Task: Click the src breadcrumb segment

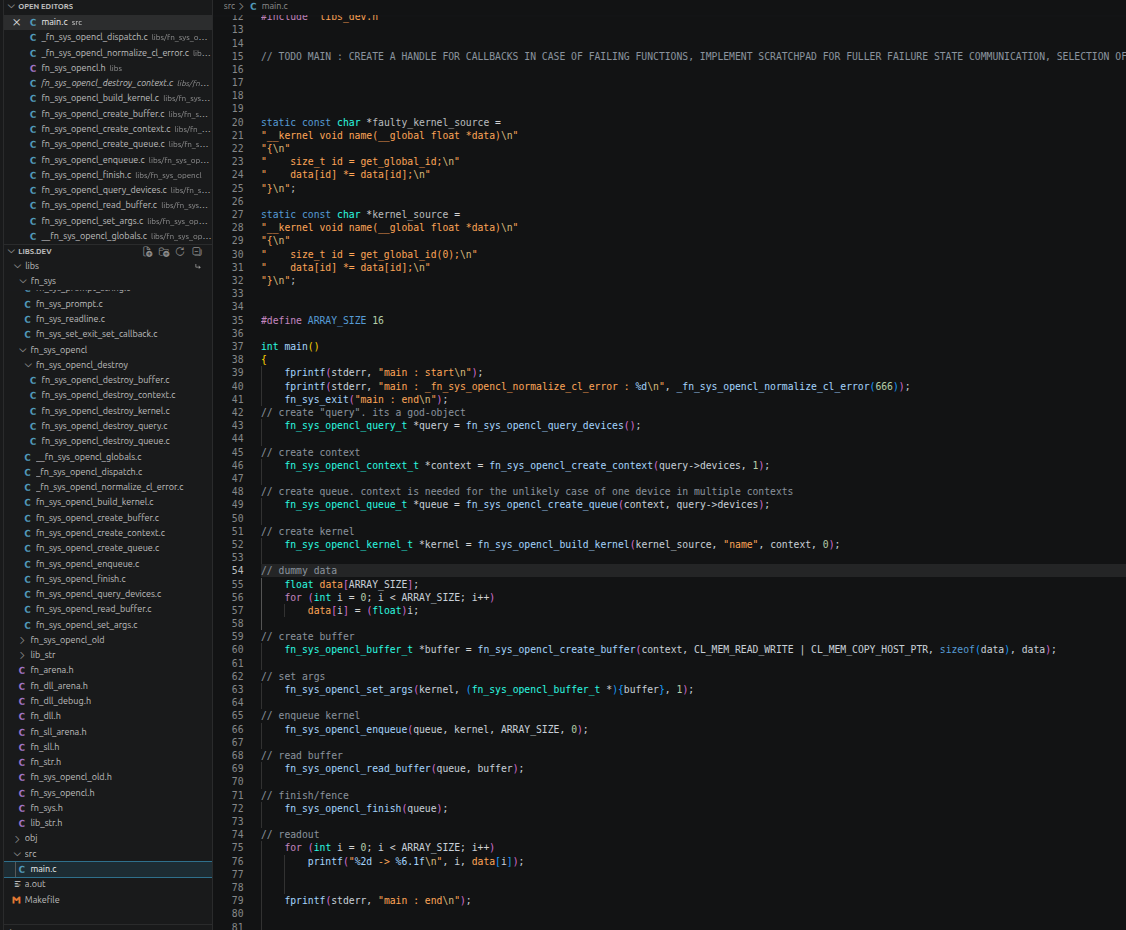Action: click(x=229, y=6)
